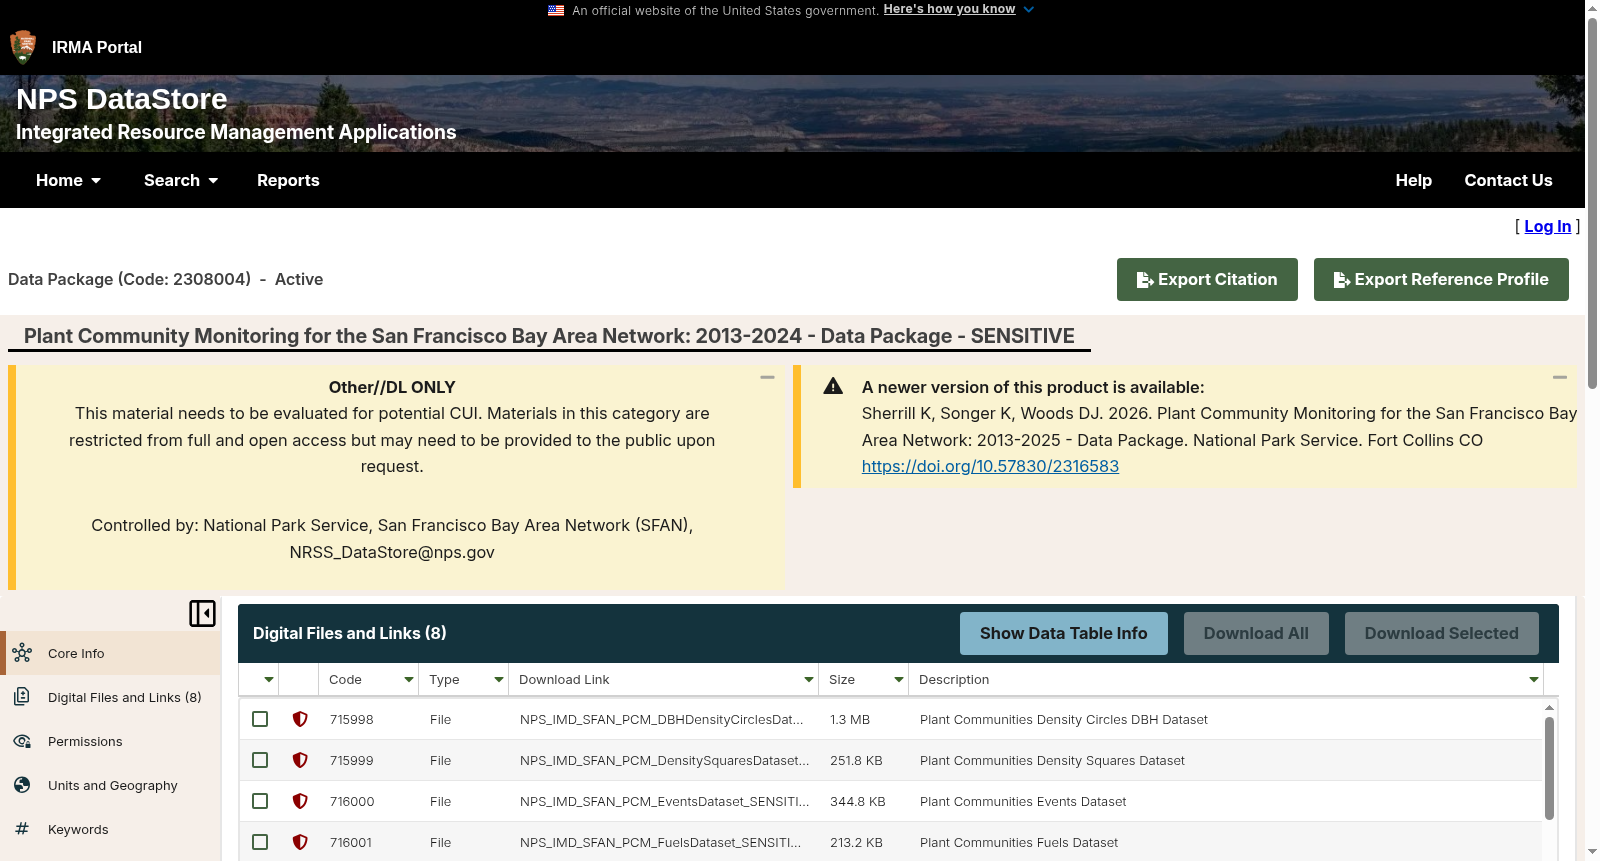Click the US flag icon in banner
Screen dimensions: 1600x861
[556, 10]
